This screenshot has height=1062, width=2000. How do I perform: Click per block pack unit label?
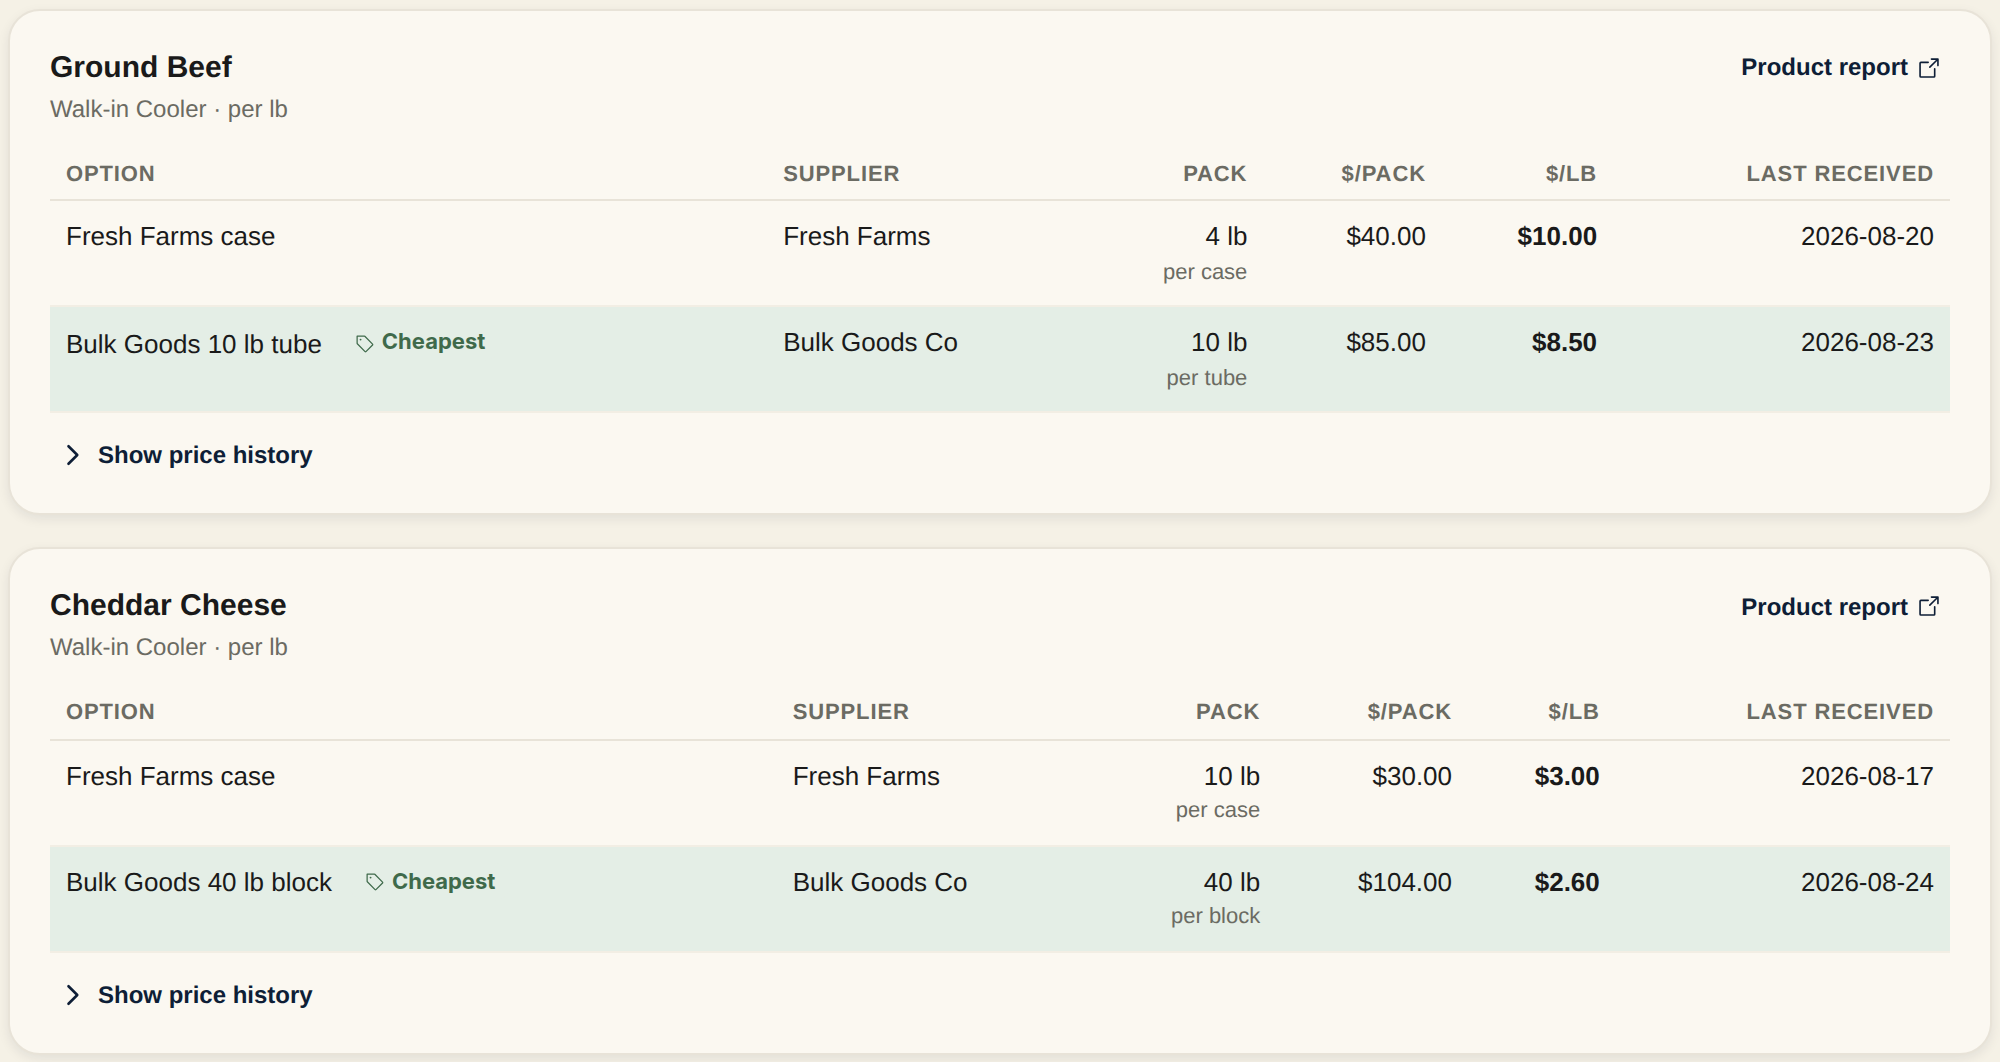[x=1215, y=916]
